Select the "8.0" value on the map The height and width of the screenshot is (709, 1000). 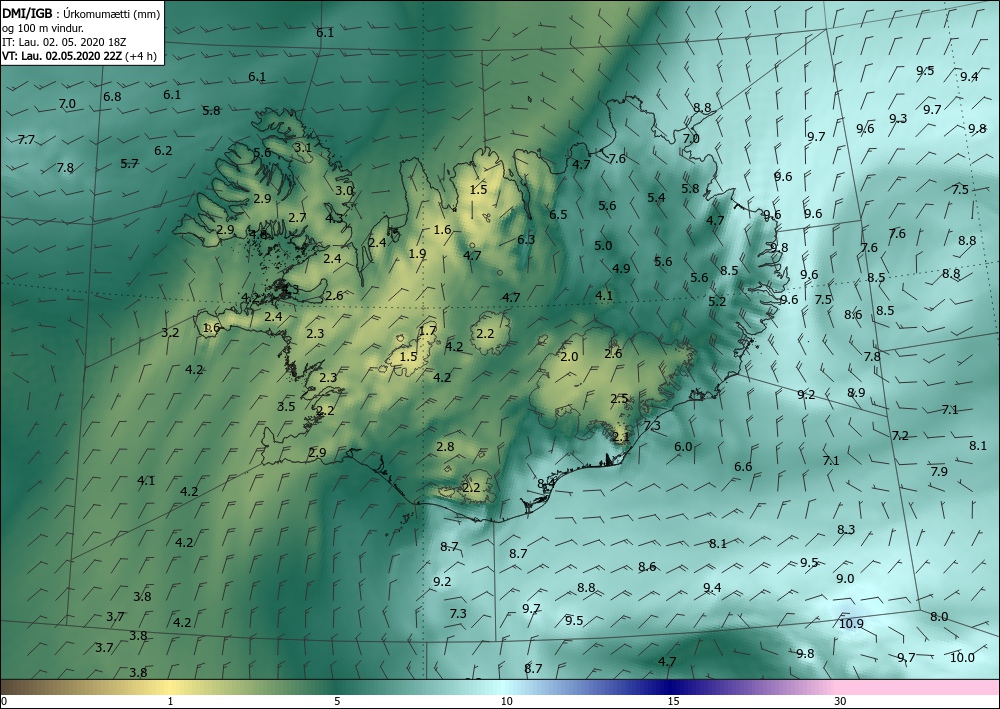click(x=939, y=617)
